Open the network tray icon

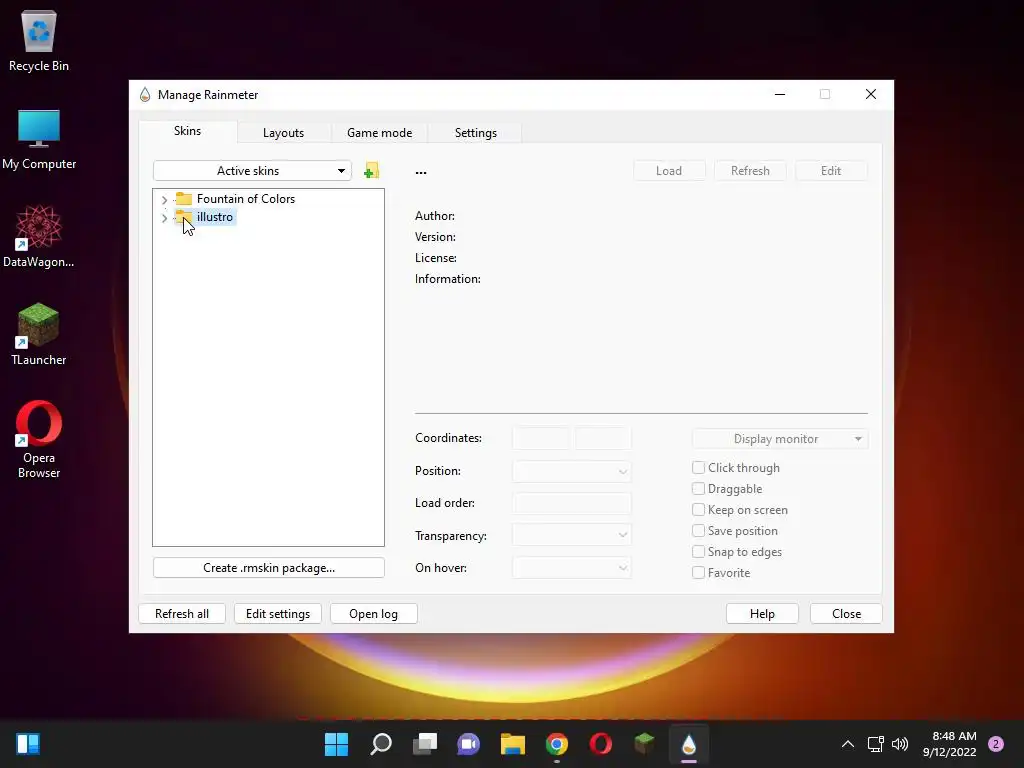coord(875,744)
